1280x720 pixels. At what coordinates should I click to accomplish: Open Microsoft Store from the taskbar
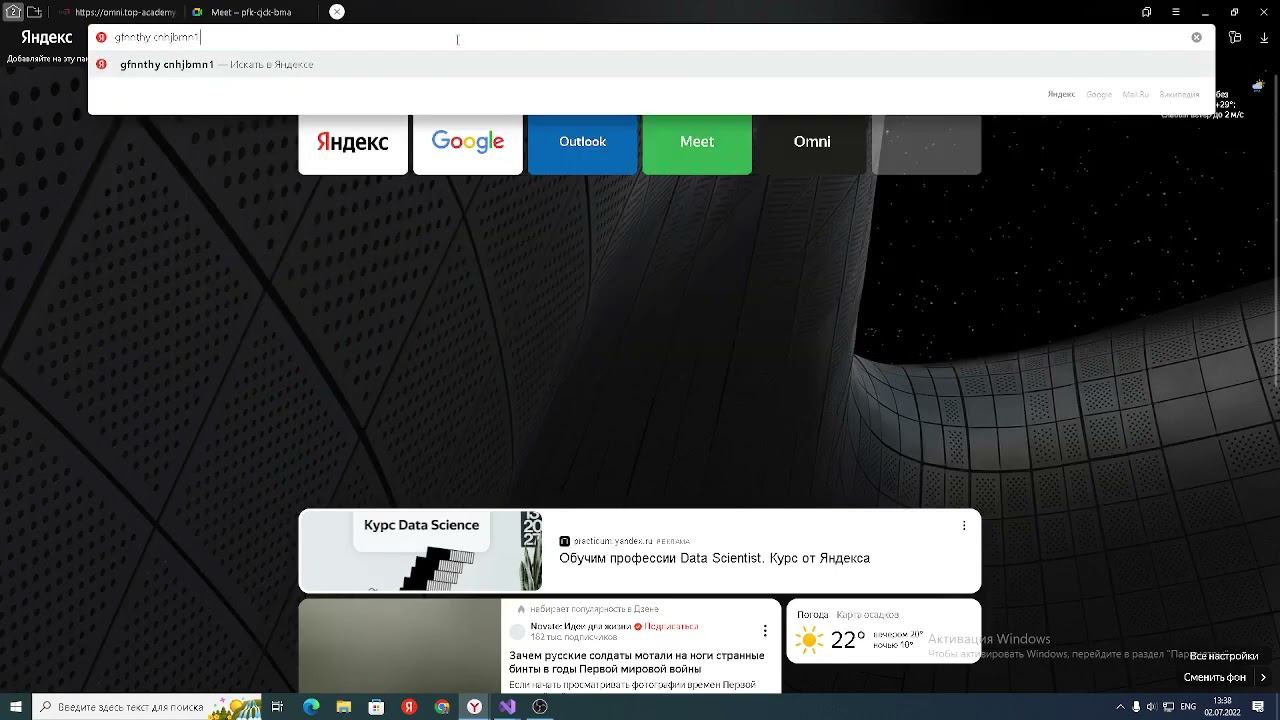click(376, 707)
